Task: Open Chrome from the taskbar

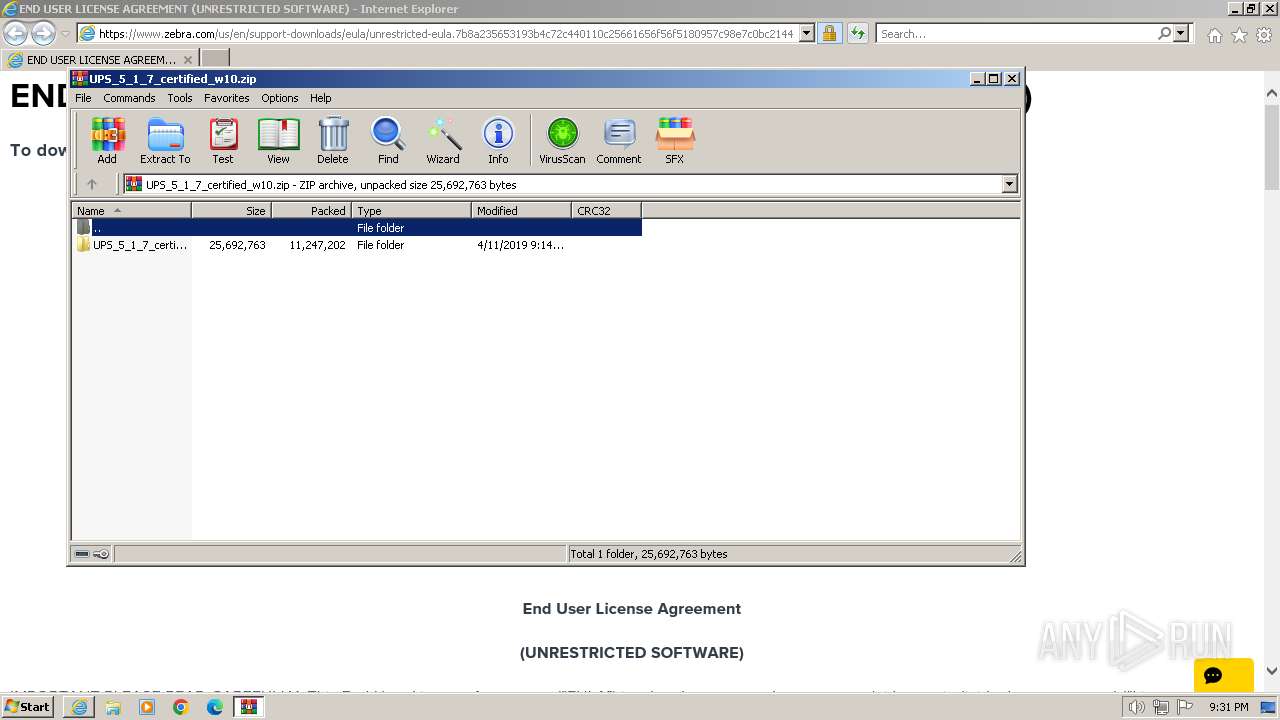Action: point(181,707)
